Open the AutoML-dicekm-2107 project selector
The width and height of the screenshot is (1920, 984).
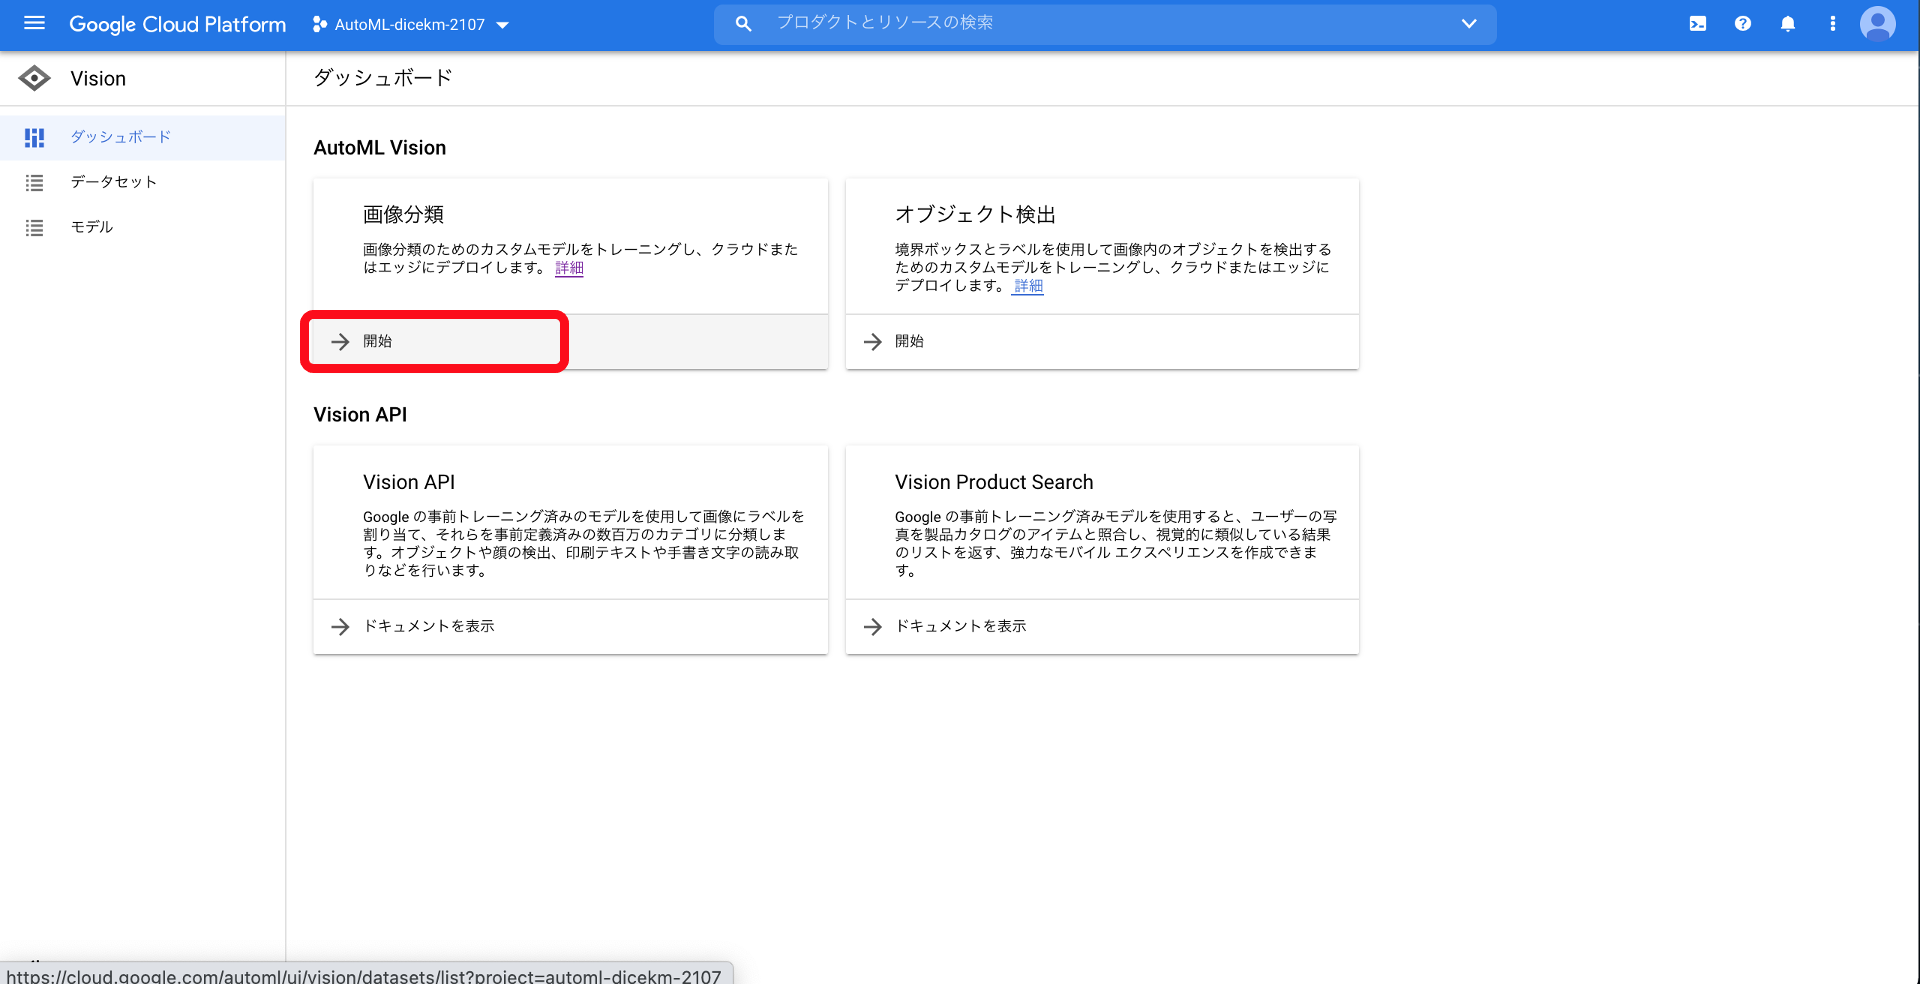(x=411, y=24)
